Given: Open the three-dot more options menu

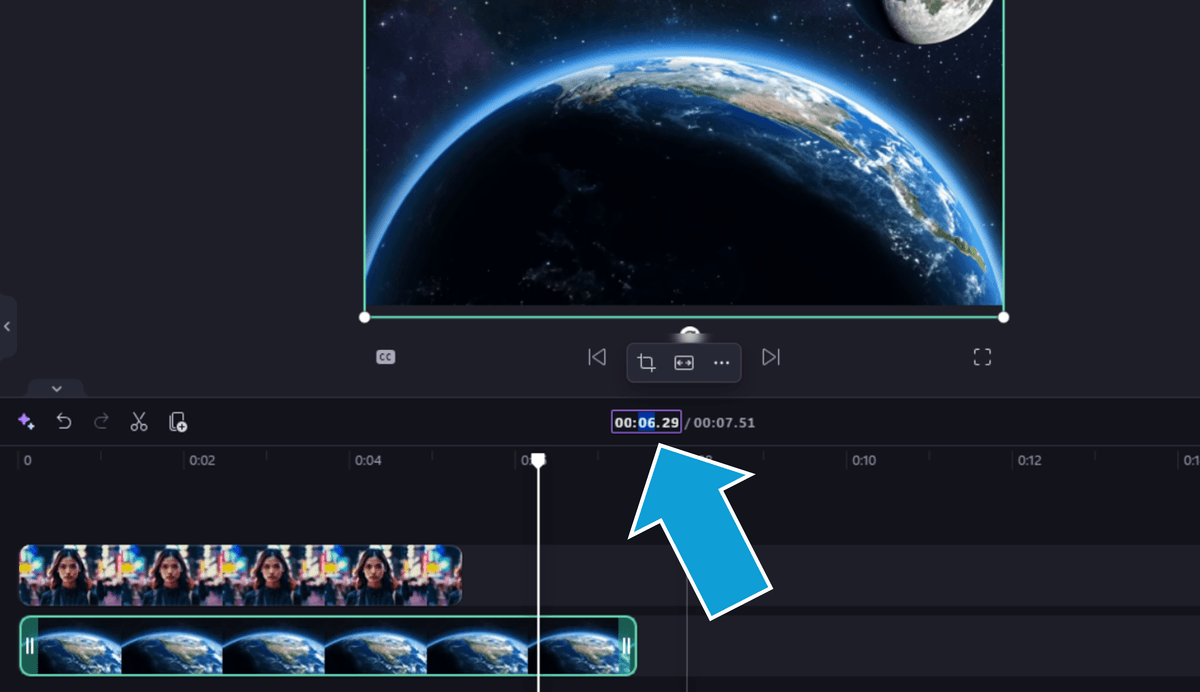Looking at the screenshot, I should tap(721, 363).
